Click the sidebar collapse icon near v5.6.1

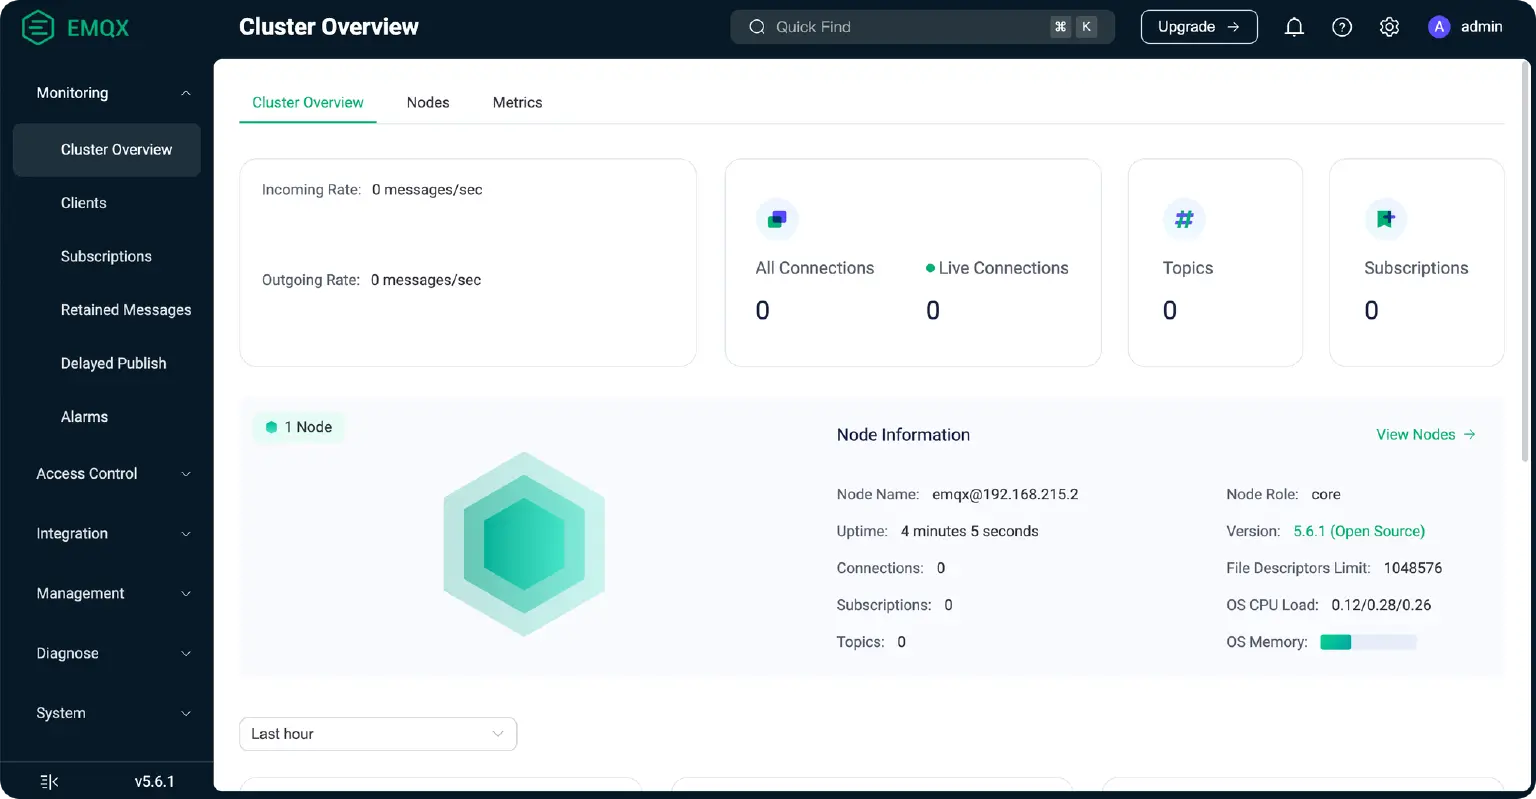tap(48, 780)
